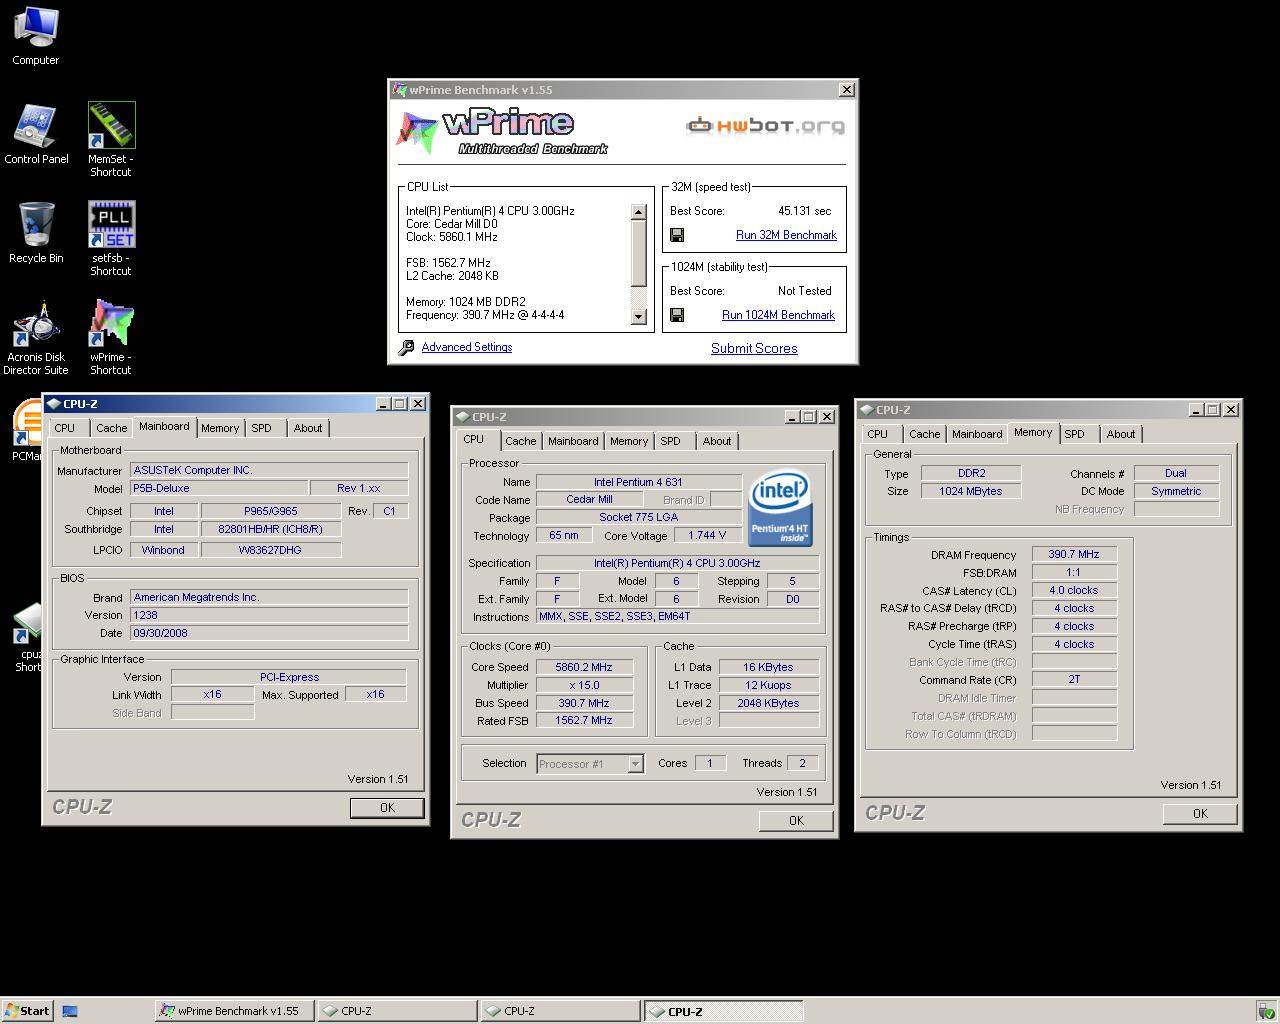The height and width of the screenshot is (1024, 1280).
Task: Open Memory tab in Mainboard CPU-Z window
Action: coord(220,428)
